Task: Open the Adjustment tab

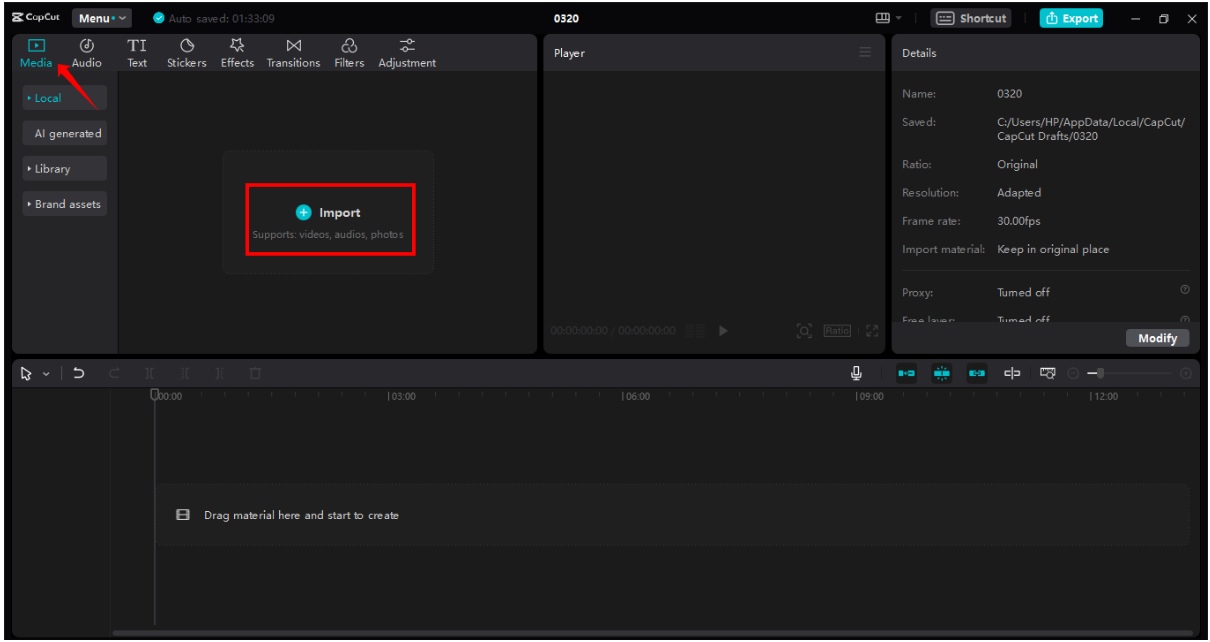Action: (407, 53)
